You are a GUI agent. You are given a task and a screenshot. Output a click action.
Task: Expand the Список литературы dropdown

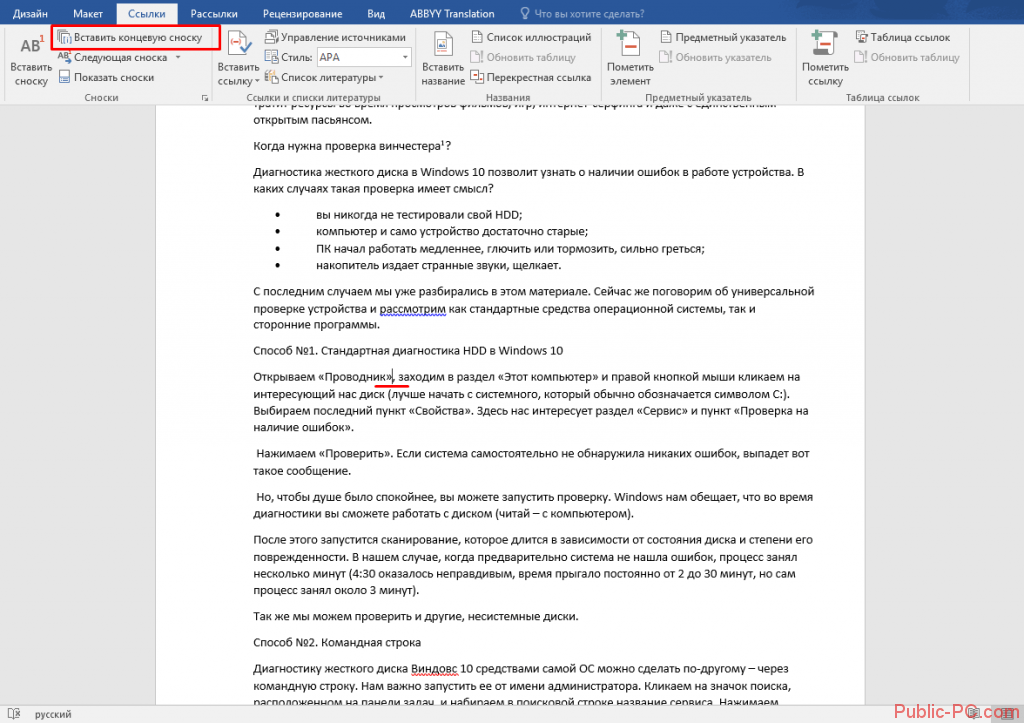click(x=381, y=77)
